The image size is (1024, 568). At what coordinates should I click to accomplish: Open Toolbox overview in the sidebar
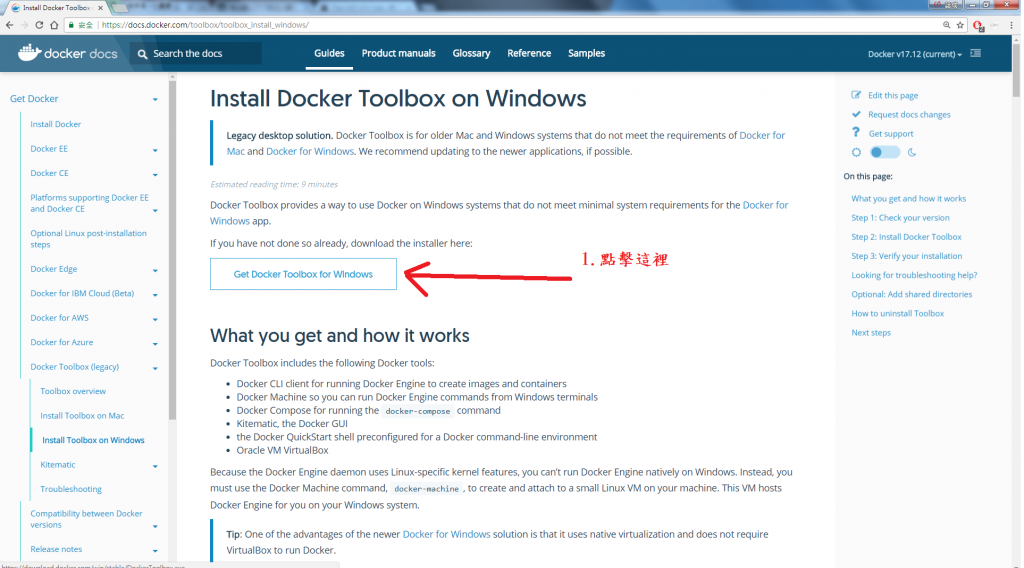[x=73, y=391]
